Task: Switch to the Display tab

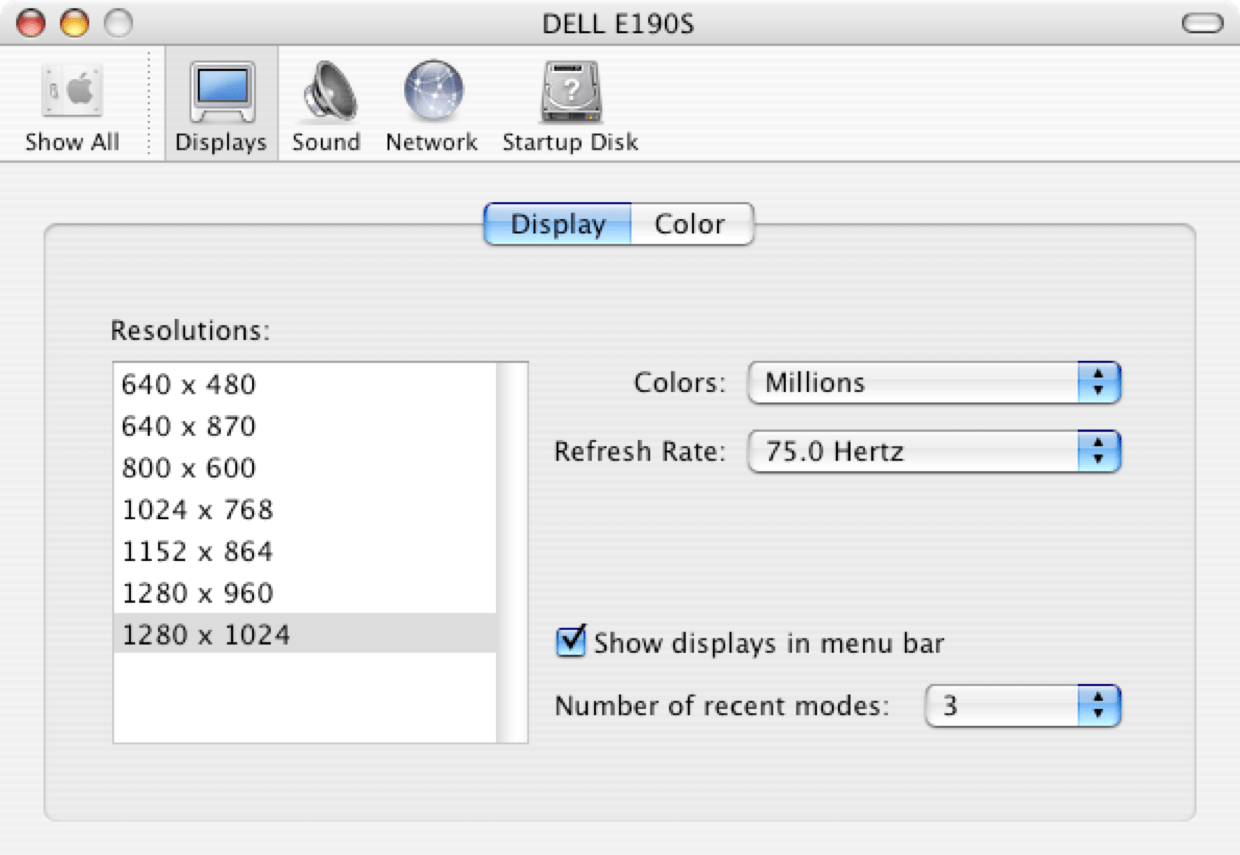Action: 558,224
